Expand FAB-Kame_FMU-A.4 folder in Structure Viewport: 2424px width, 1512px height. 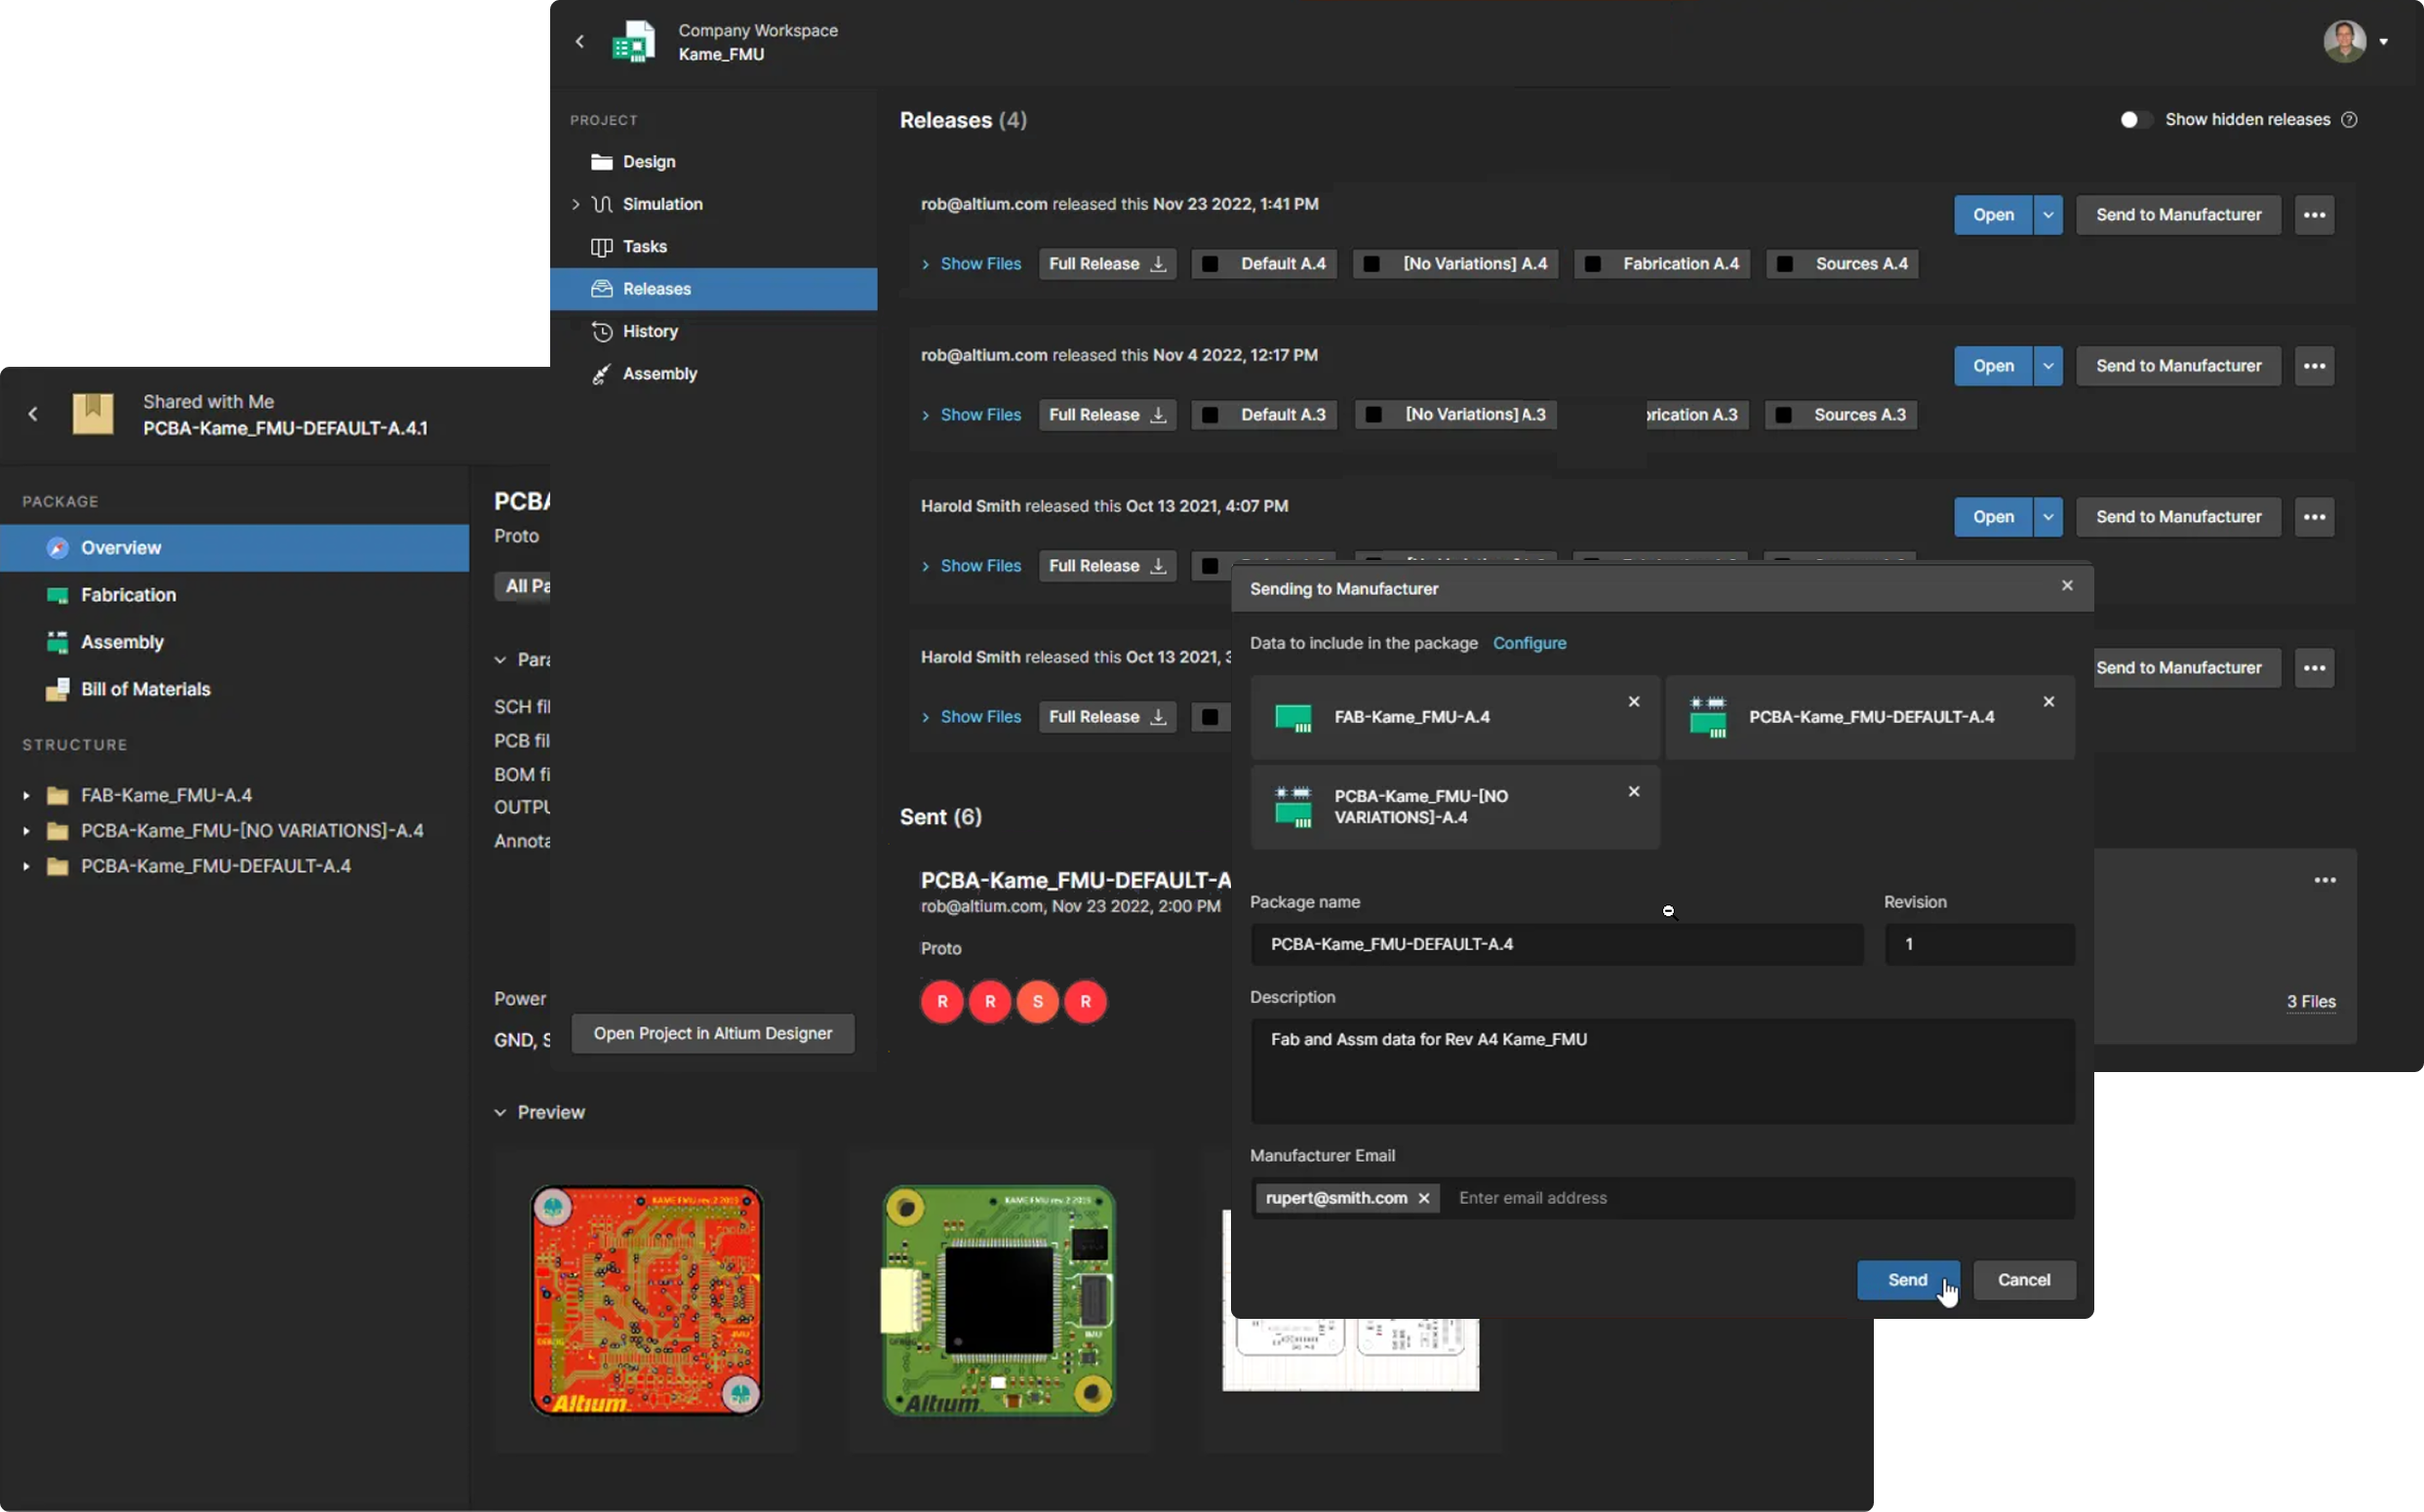[x=26, y=796]
